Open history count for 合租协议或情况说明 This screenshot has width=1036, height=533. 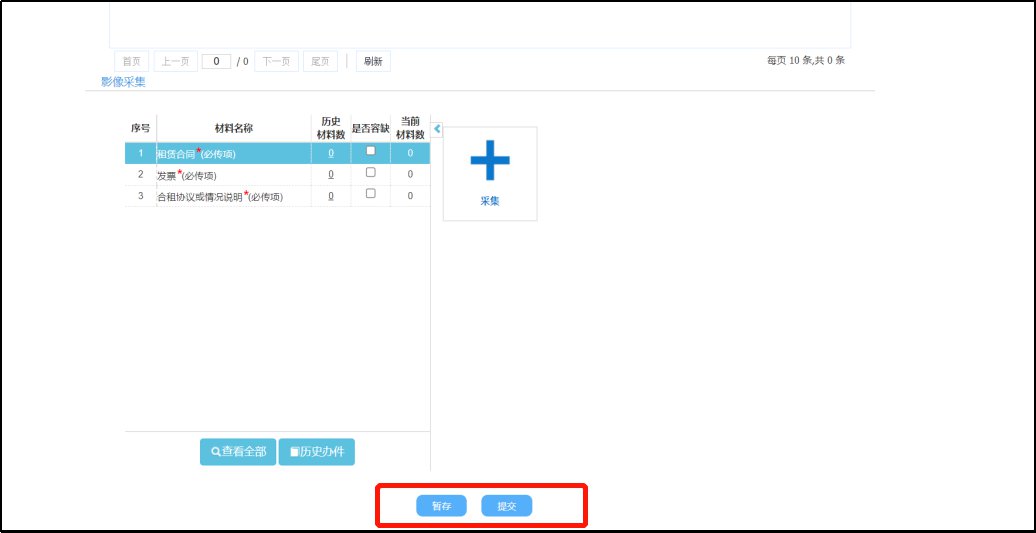coord(331,197)
